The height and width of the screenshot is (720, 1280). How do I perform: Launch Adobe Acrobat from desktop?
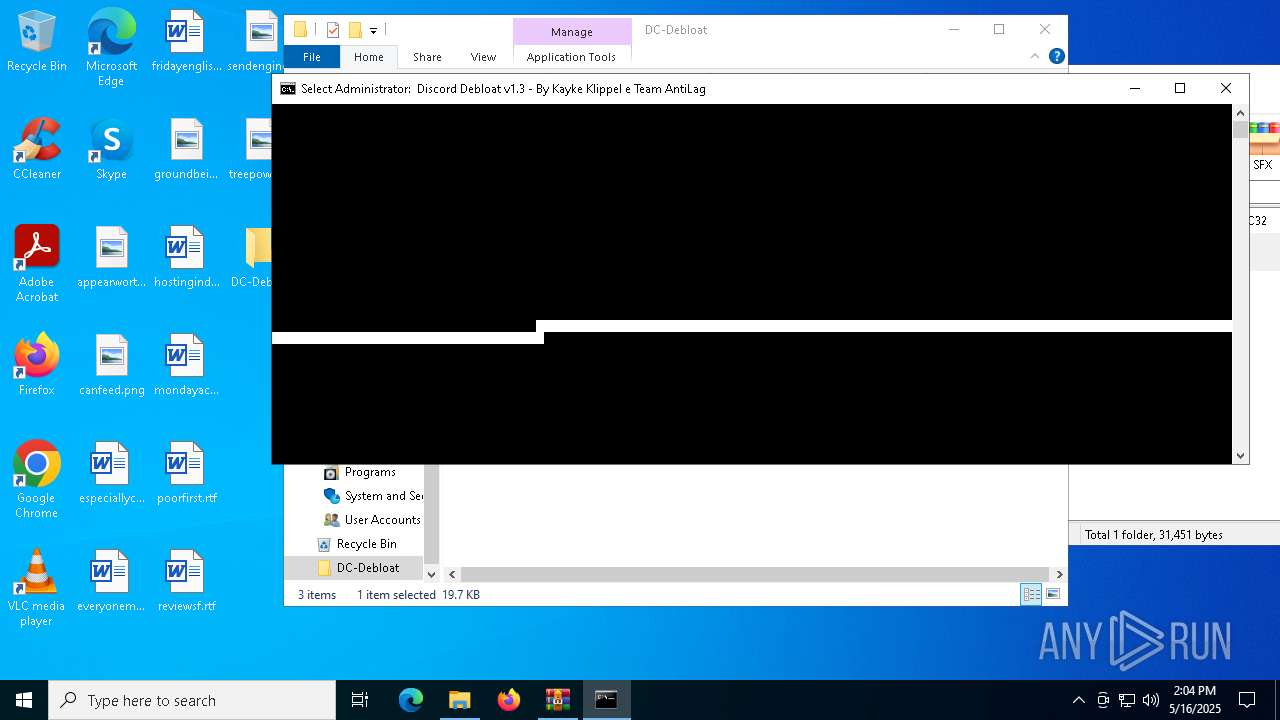click(x=37, y=264)
